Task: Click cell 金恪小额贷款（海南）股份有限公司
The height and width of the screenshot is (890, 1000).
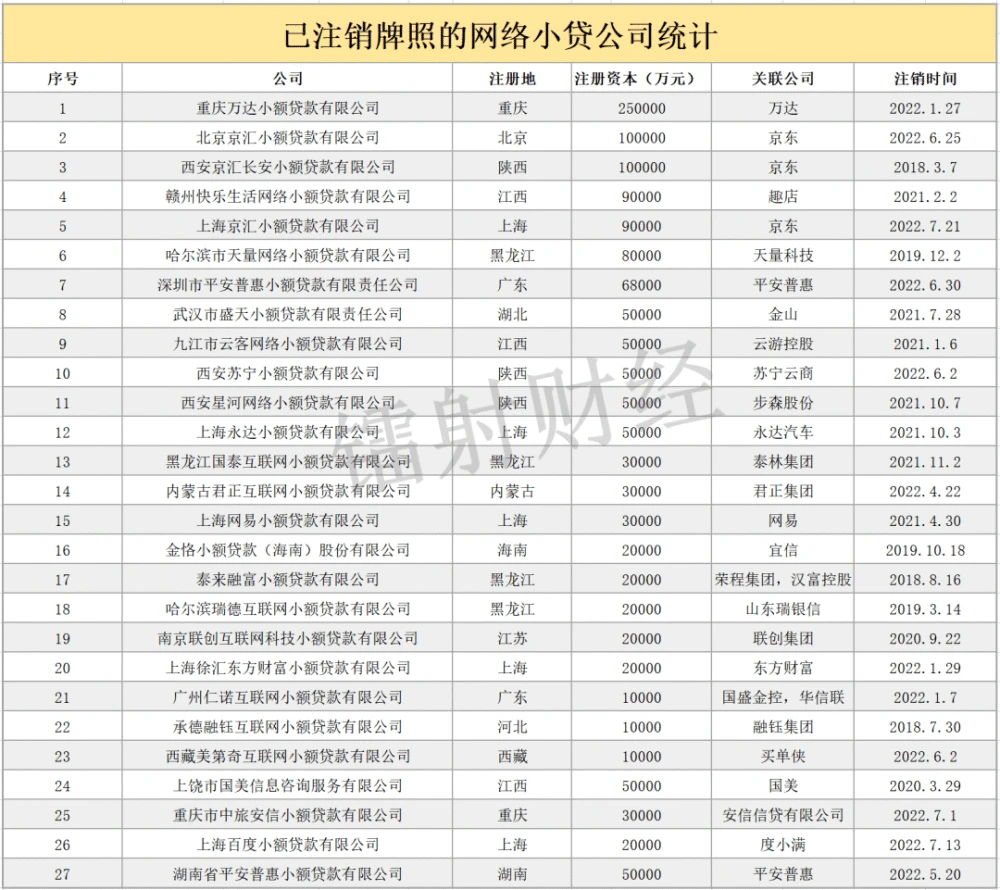Action: (288, 550)
